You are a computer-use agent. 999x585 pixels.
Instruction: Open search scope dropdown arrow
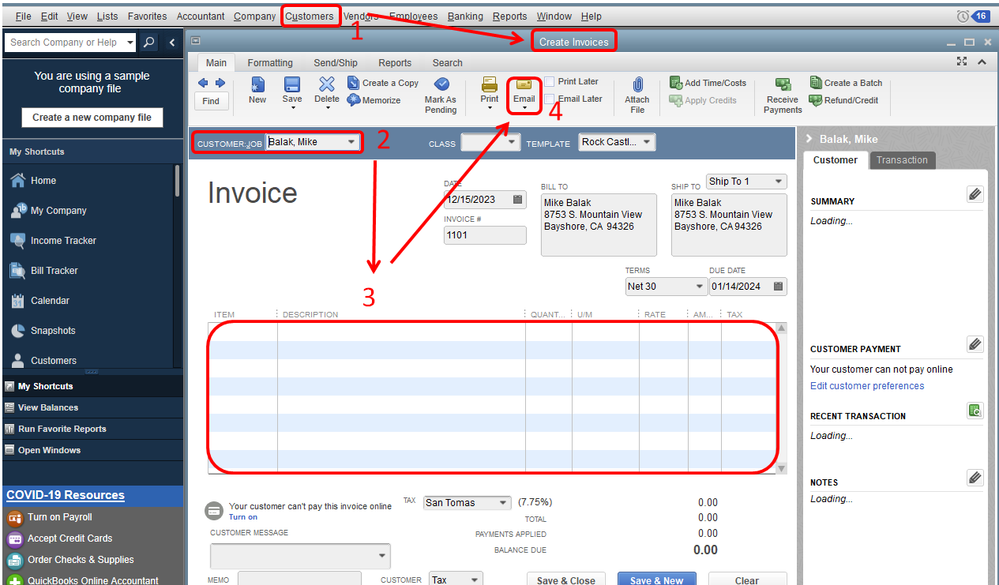click(130, 42)
